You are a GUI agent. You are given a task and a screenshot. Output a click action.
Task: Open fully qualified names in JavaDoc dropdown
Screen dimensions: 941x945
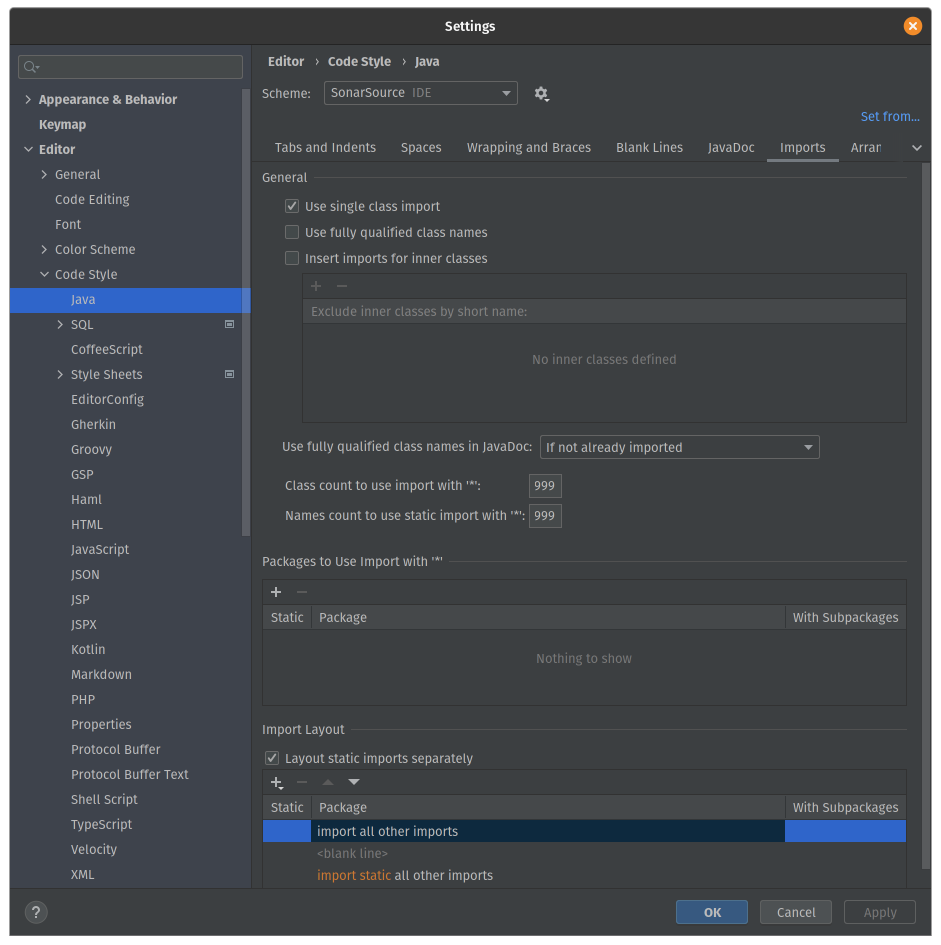tap(679, 447)
